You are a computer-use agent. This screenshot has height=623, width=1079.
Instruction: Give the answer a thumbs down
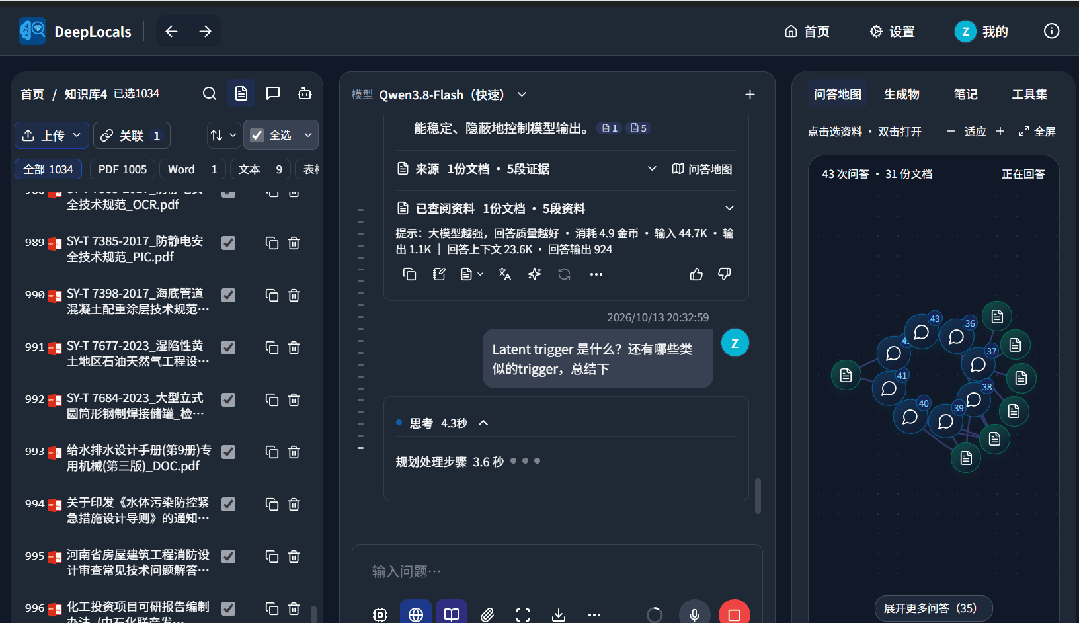(x=725, y=274)
